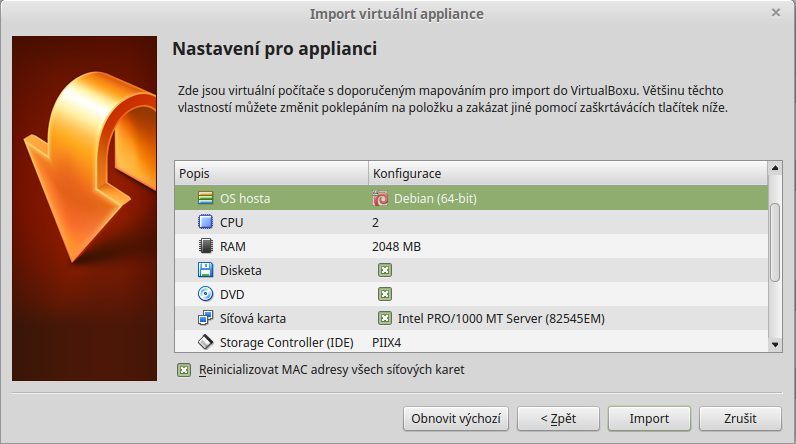Click the RAM memory icon
This screenshot has width=796, height=444.
[205, 246]
